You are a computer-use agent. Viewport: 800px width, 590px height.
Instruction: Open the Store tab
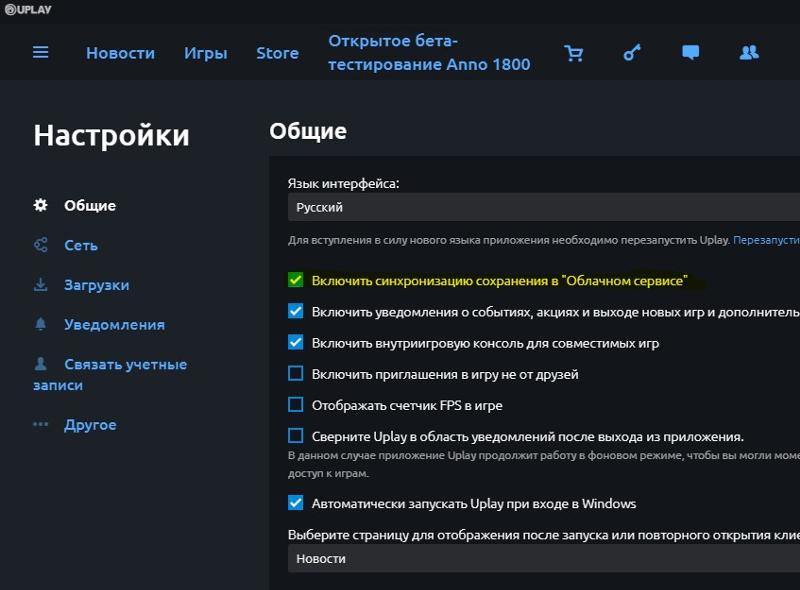[x=278, y=53]
